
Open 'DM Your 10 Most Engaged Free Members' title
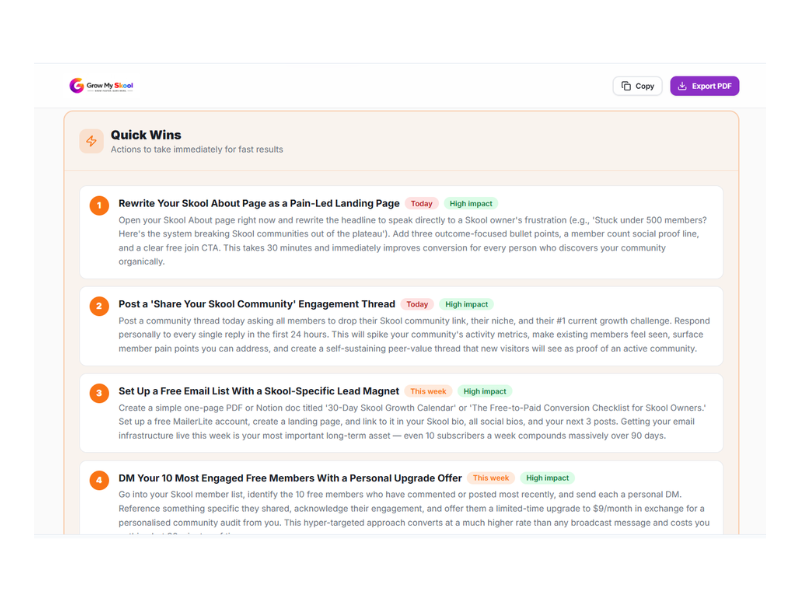click(290, 478)
